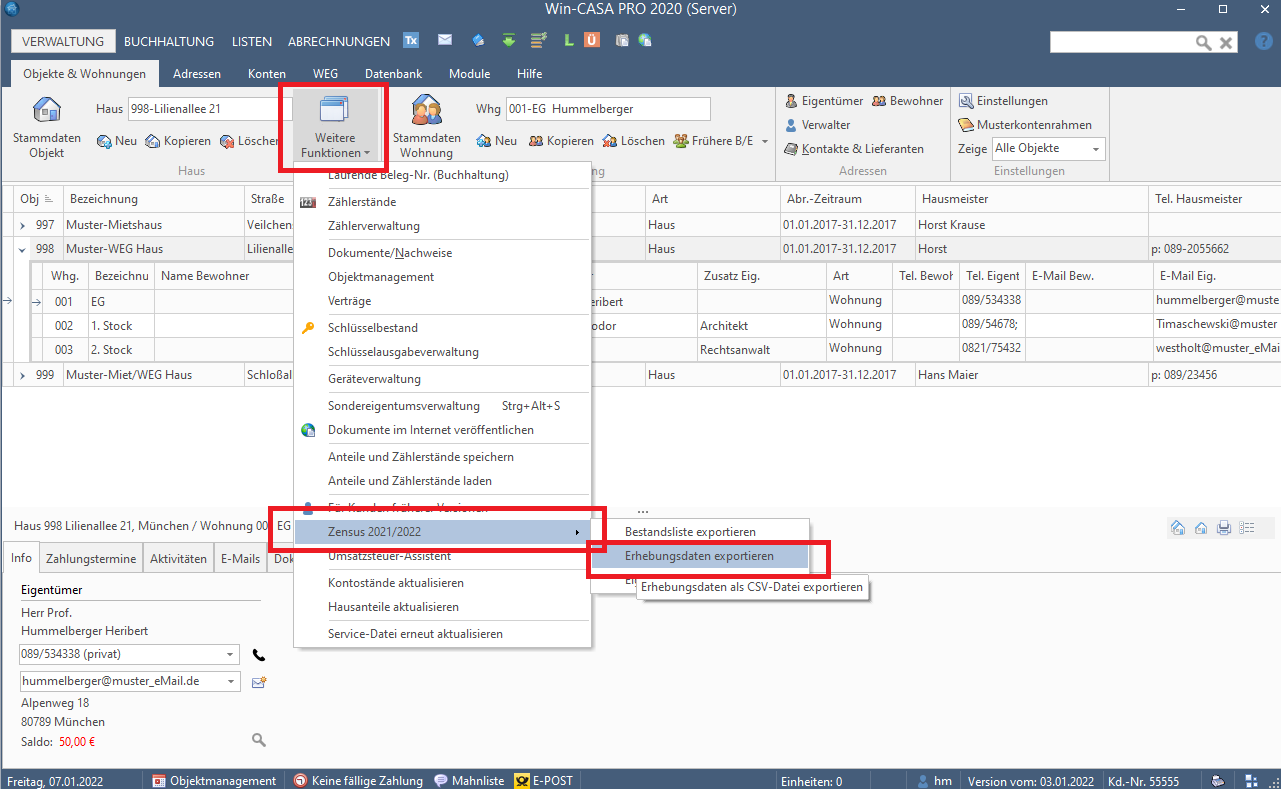This screenshot has width=1281, height=789.
Task: Open owner phone number dropdown
Action: (x=231, y=655)
